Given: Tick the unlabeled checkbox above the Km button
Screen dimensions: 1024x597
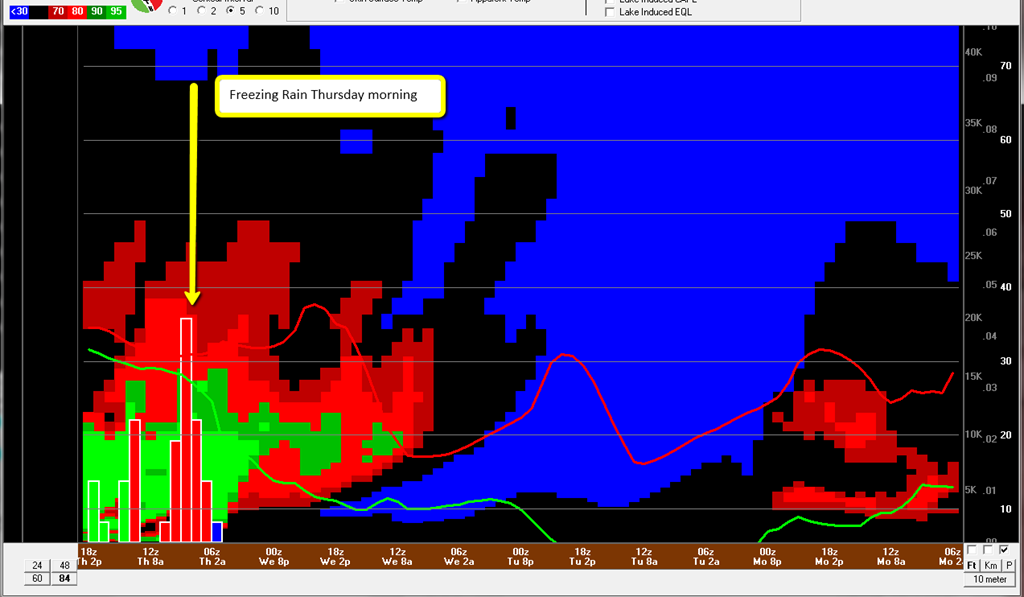Looking at the screenshot, I should (x=988, y=550).
